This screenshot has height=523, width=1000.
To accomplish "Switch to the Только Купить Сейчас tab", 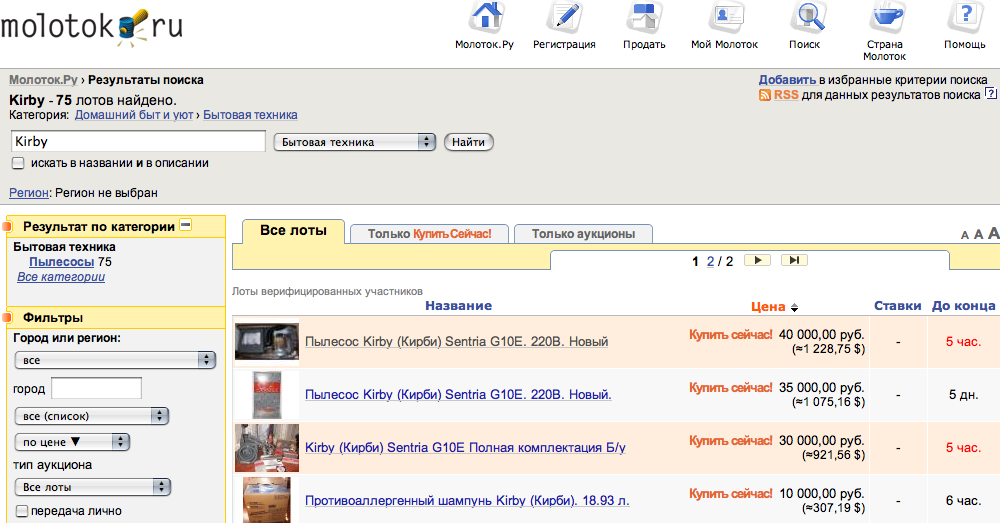I will pyautogui.click(x=429, y=234).
